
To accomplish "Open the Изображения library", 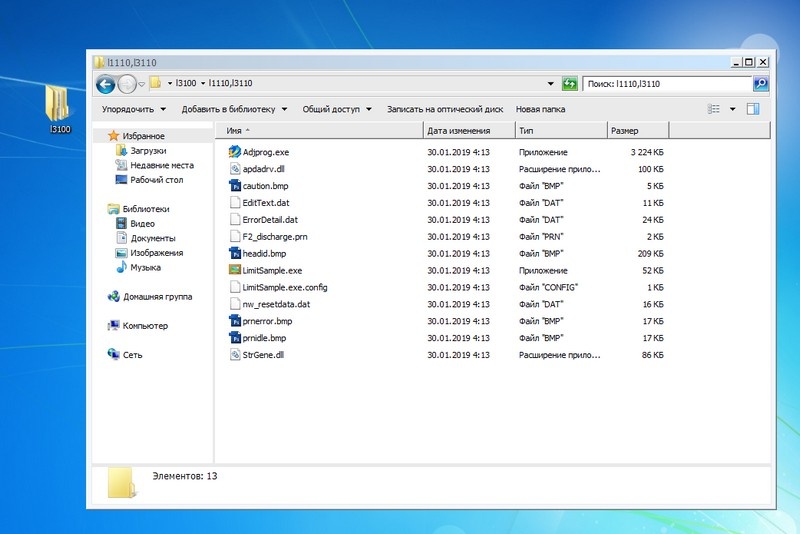I will [x=156, y=252].
